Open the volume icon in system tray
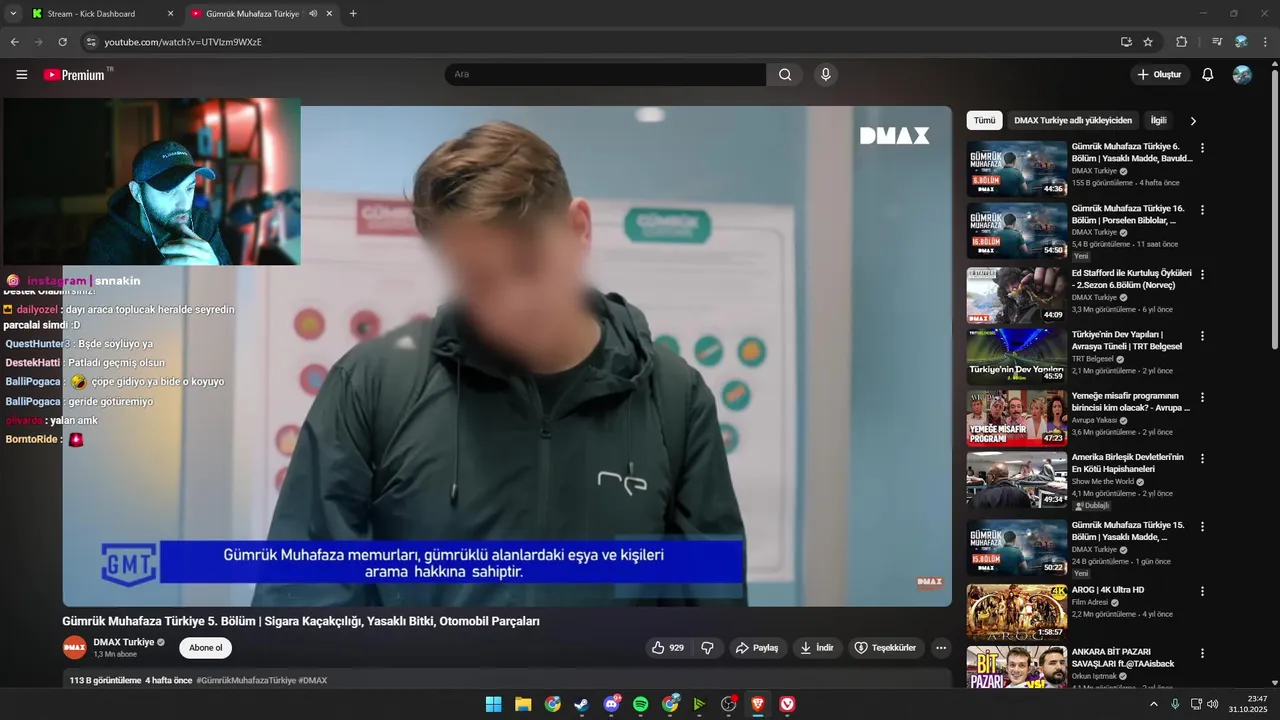The image size is (1280, 720). pyautogui.click(x=1213, y=704)
